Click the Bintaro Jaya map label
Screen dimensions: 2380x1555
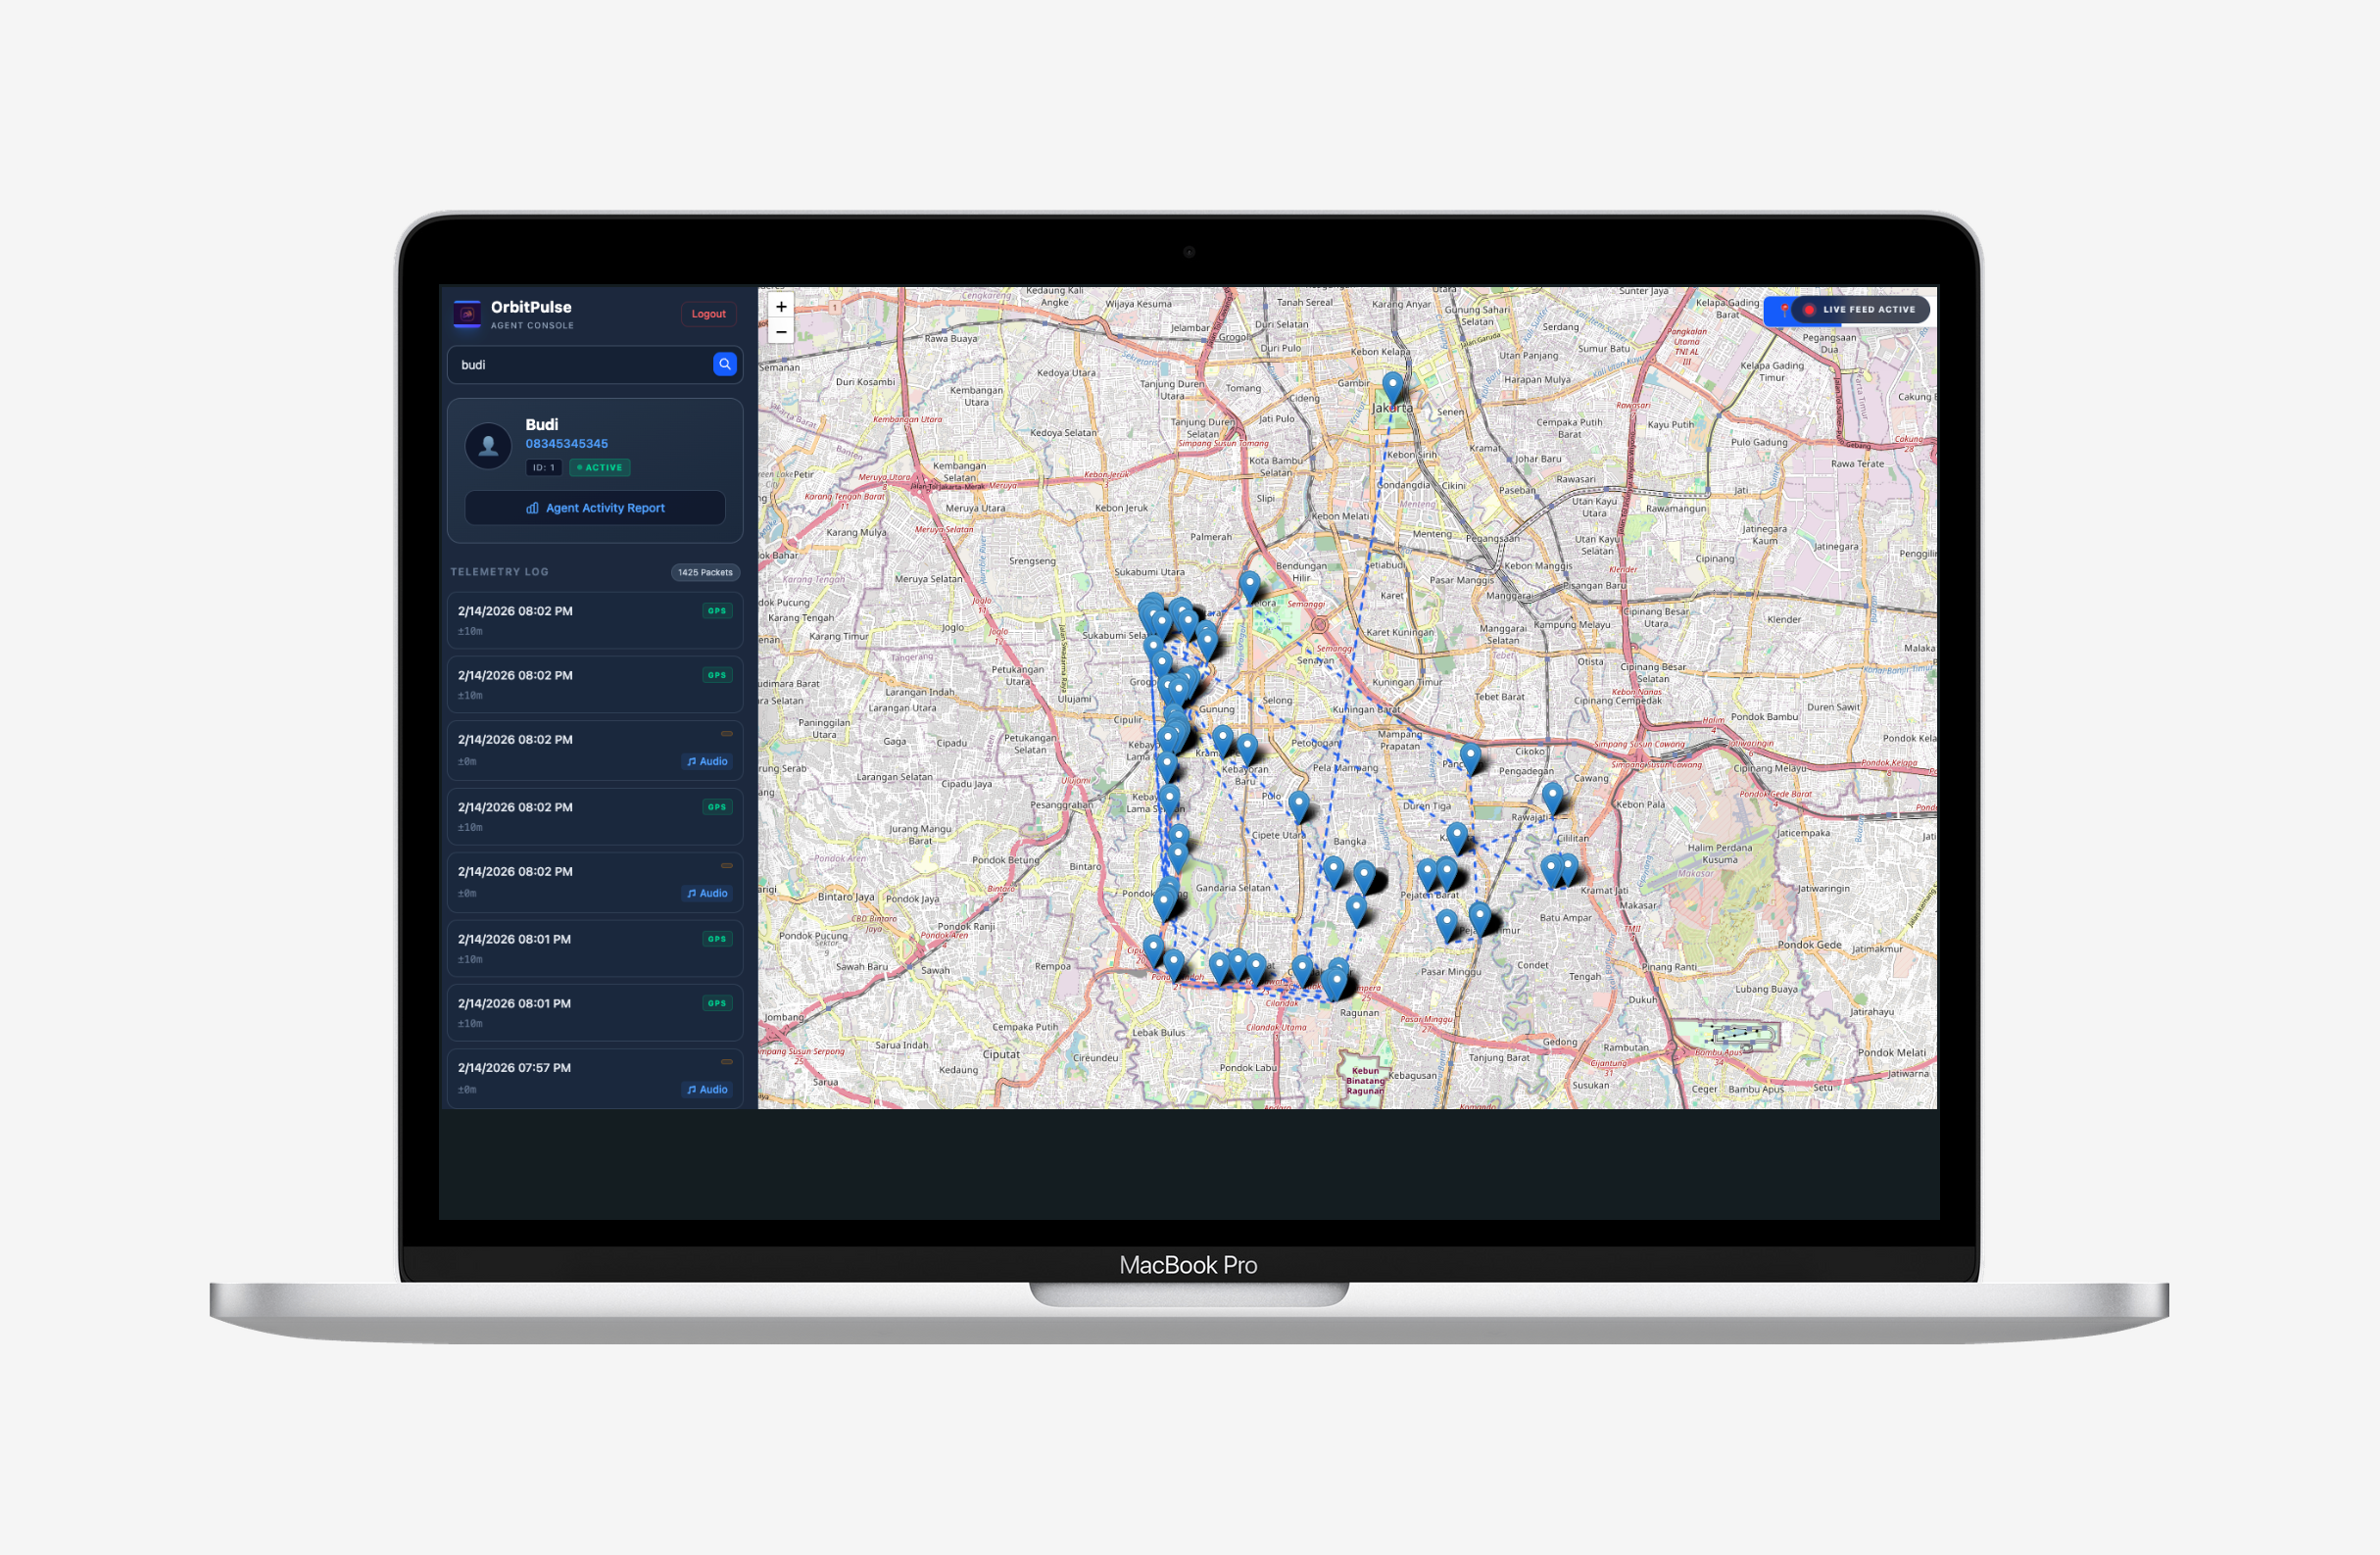[x=846, y=897]
